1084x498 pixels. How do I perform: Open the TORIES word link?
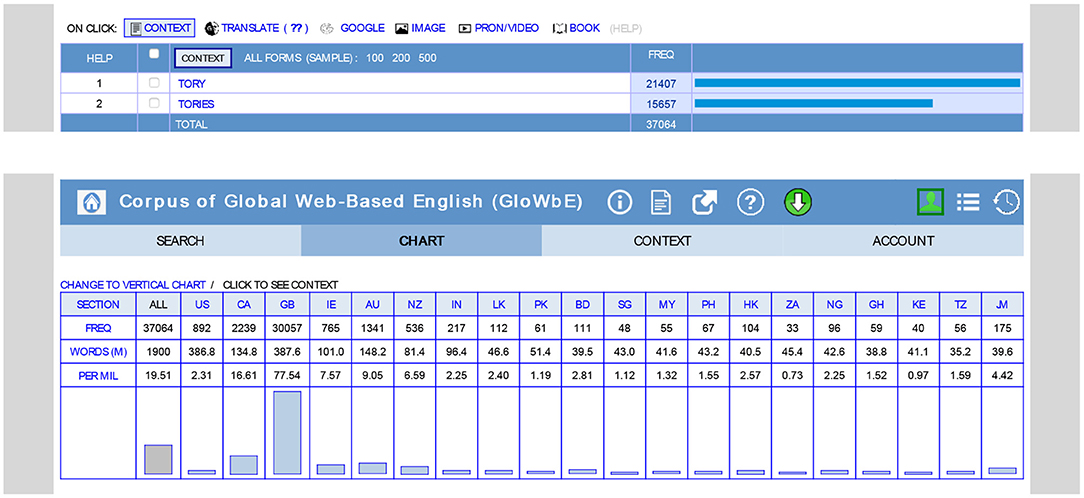click(196, 104)
